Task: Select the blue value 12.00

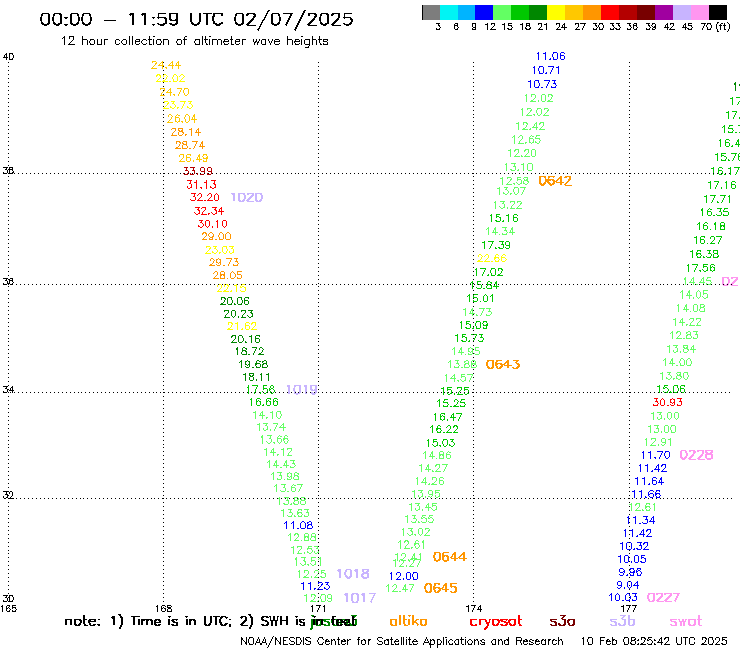Action: coord(404,576)
